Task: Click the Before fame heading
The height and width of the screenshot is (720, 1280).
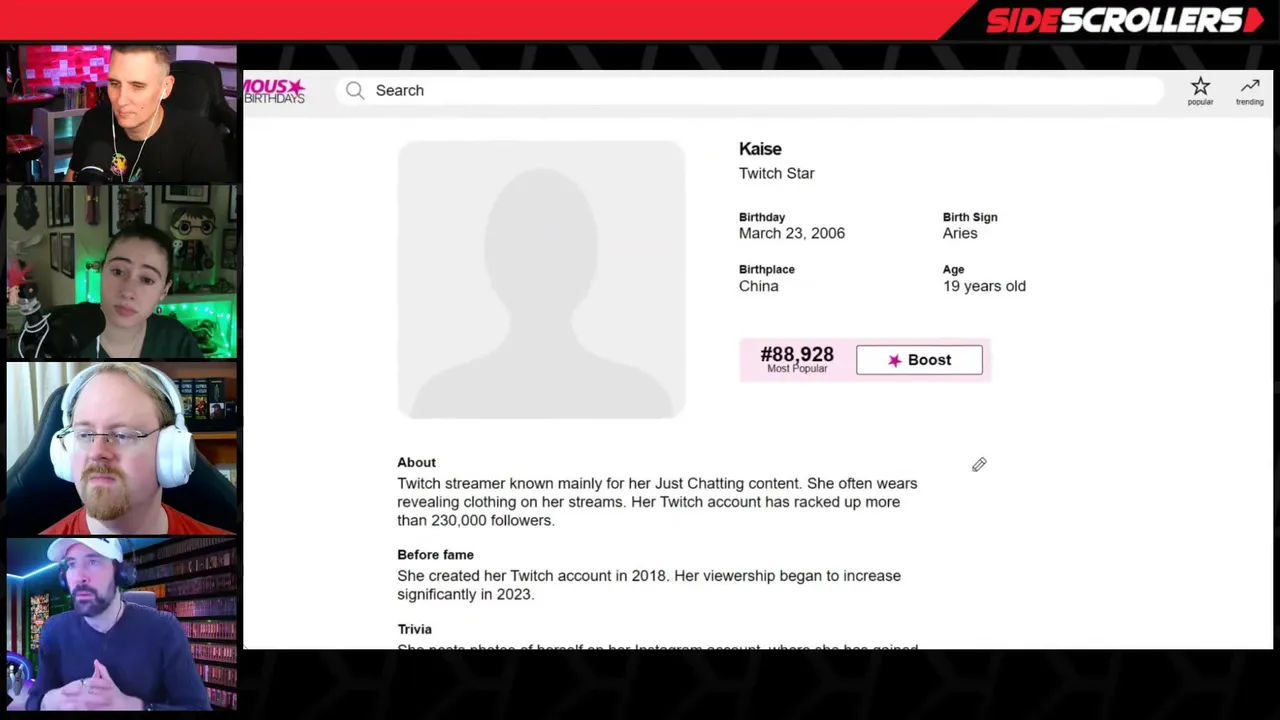Action: tap(435, 554)
